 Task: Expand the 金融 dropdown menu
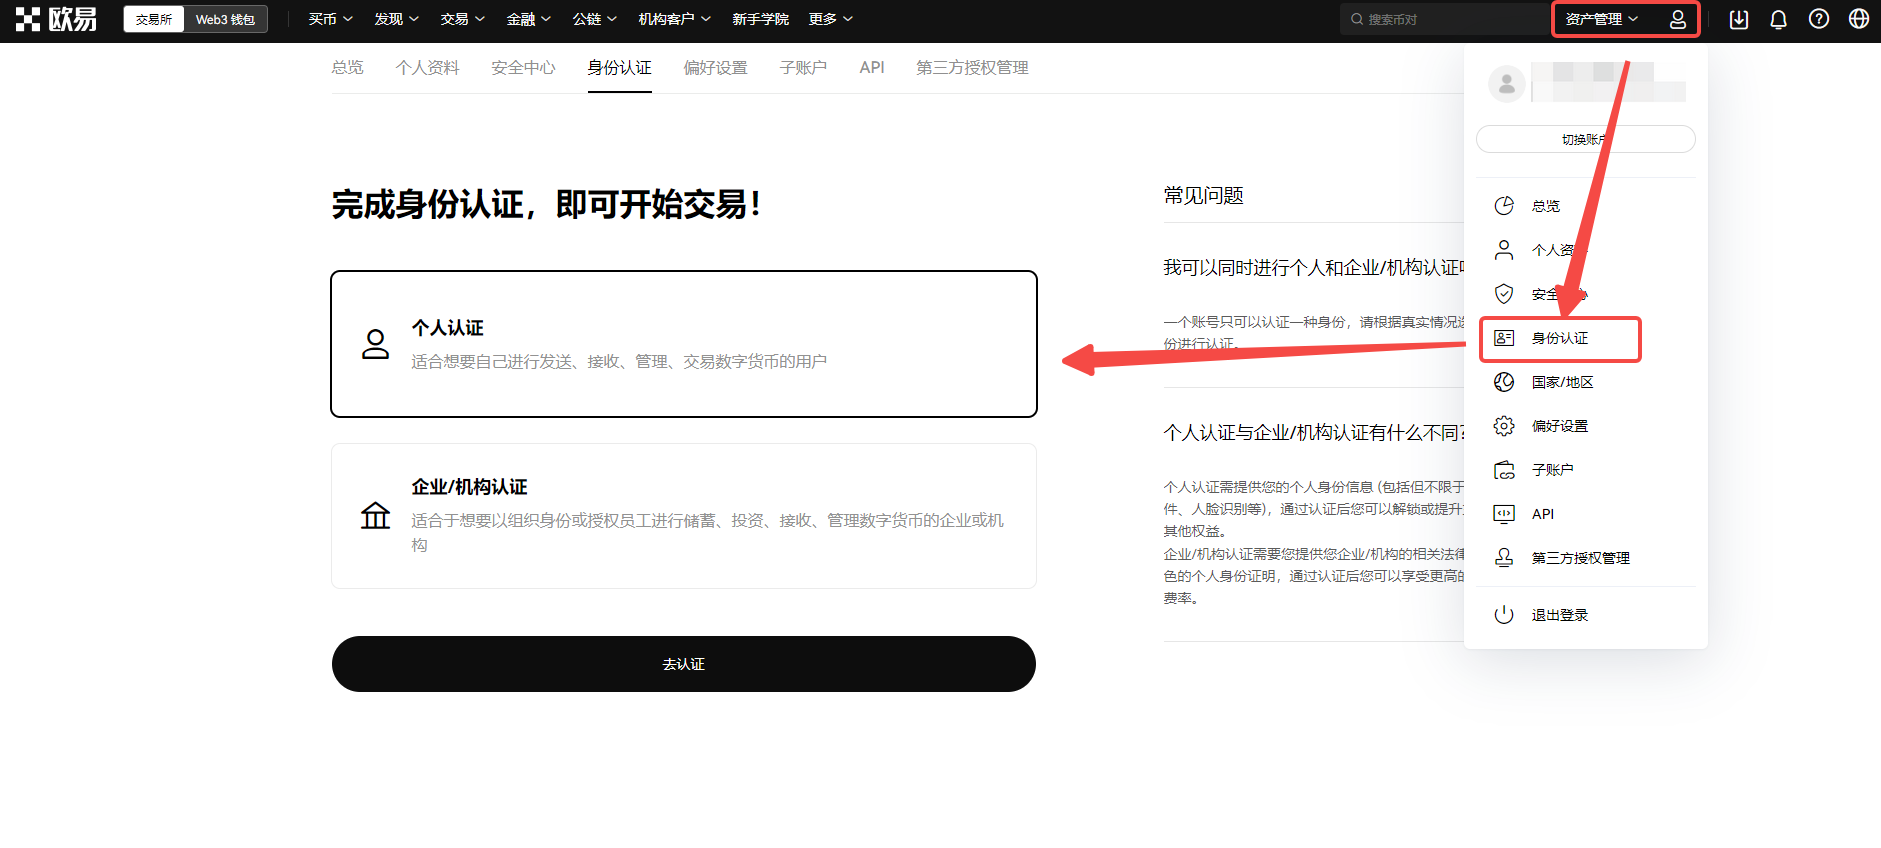(529, 19)
